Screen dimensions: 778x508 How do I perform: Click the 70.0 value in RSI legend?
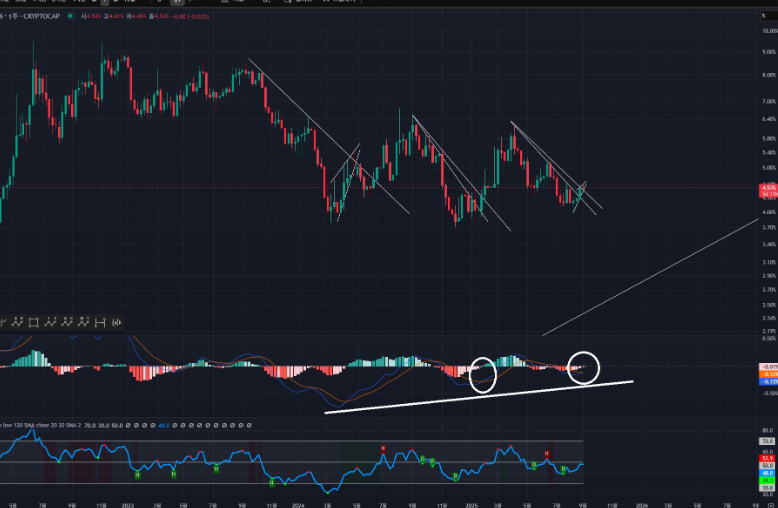tap(90, 426)
